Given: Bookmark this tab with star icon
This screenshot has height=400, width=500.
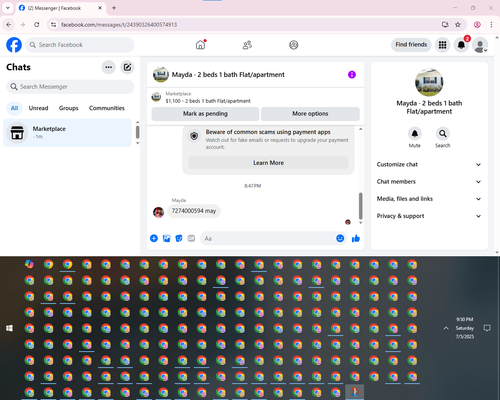Looking at the screenshot, I should [458, 25].
